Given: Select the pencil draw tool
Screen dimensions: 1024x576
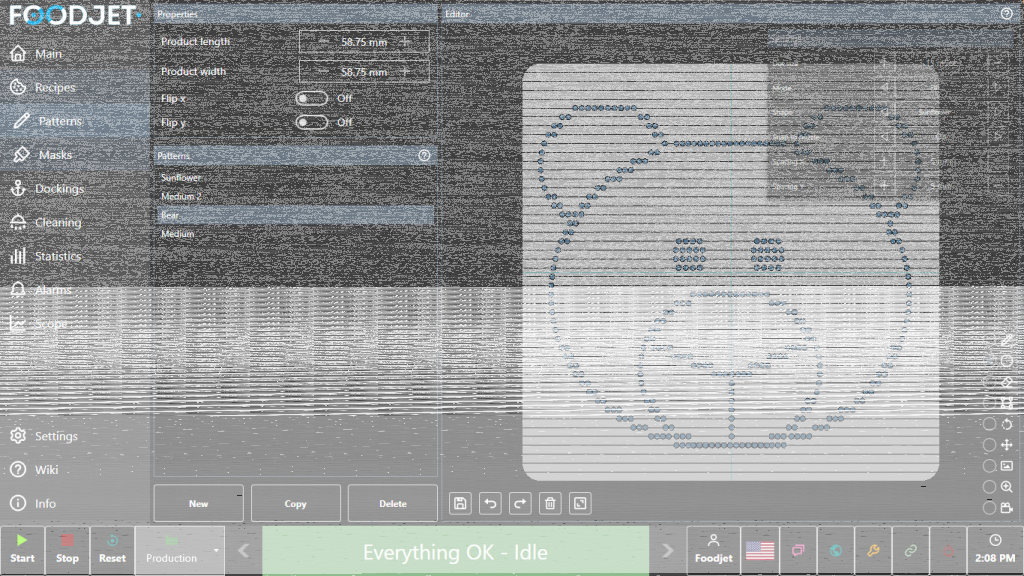Looking at the screenshot, I should coord(1007,340).
